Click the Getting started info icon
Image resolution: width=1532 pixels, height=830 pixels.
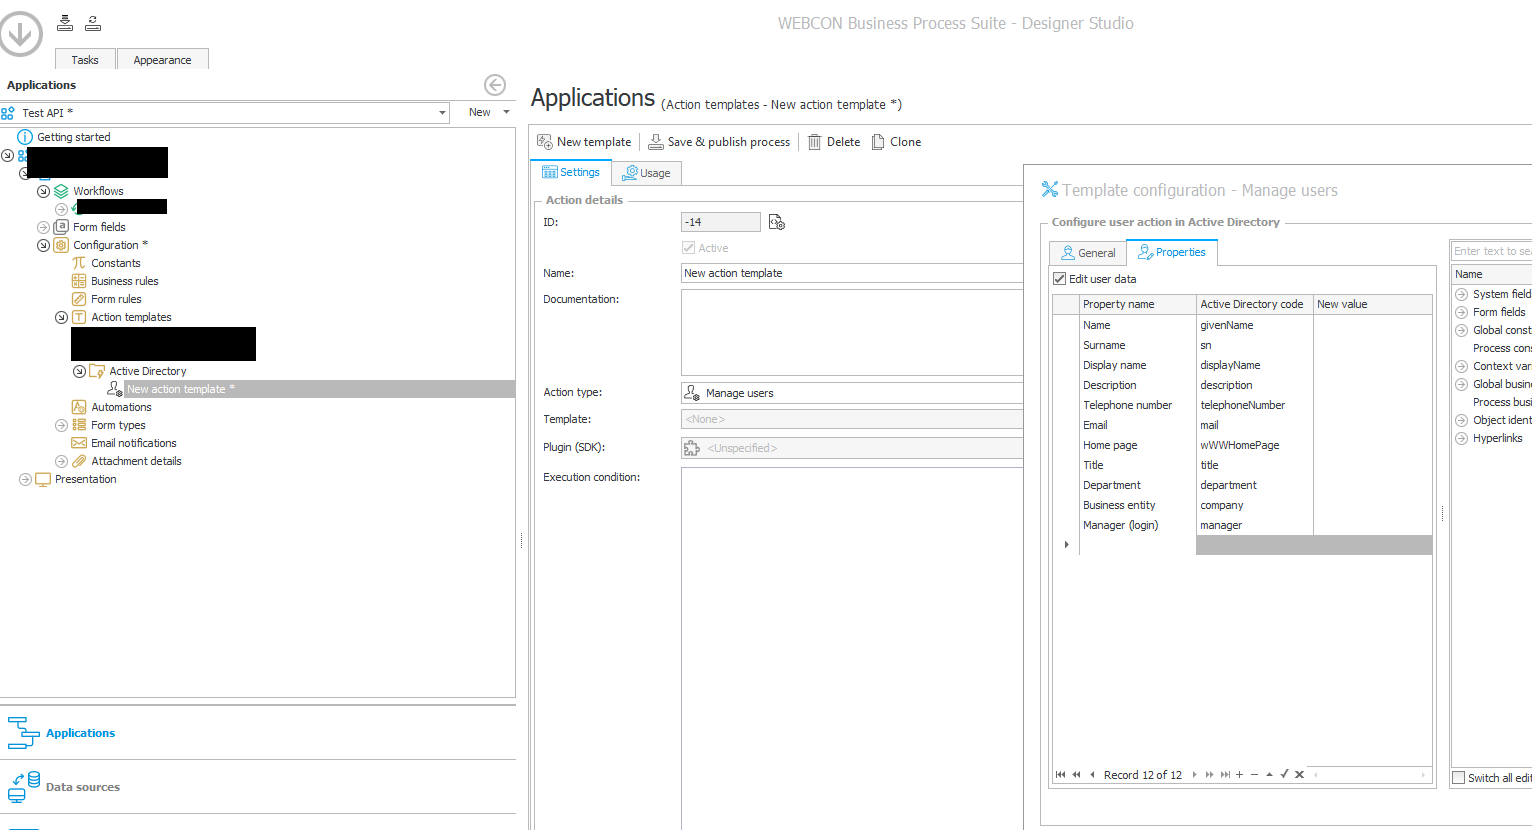pyautogui.click(x=25, y=137)
